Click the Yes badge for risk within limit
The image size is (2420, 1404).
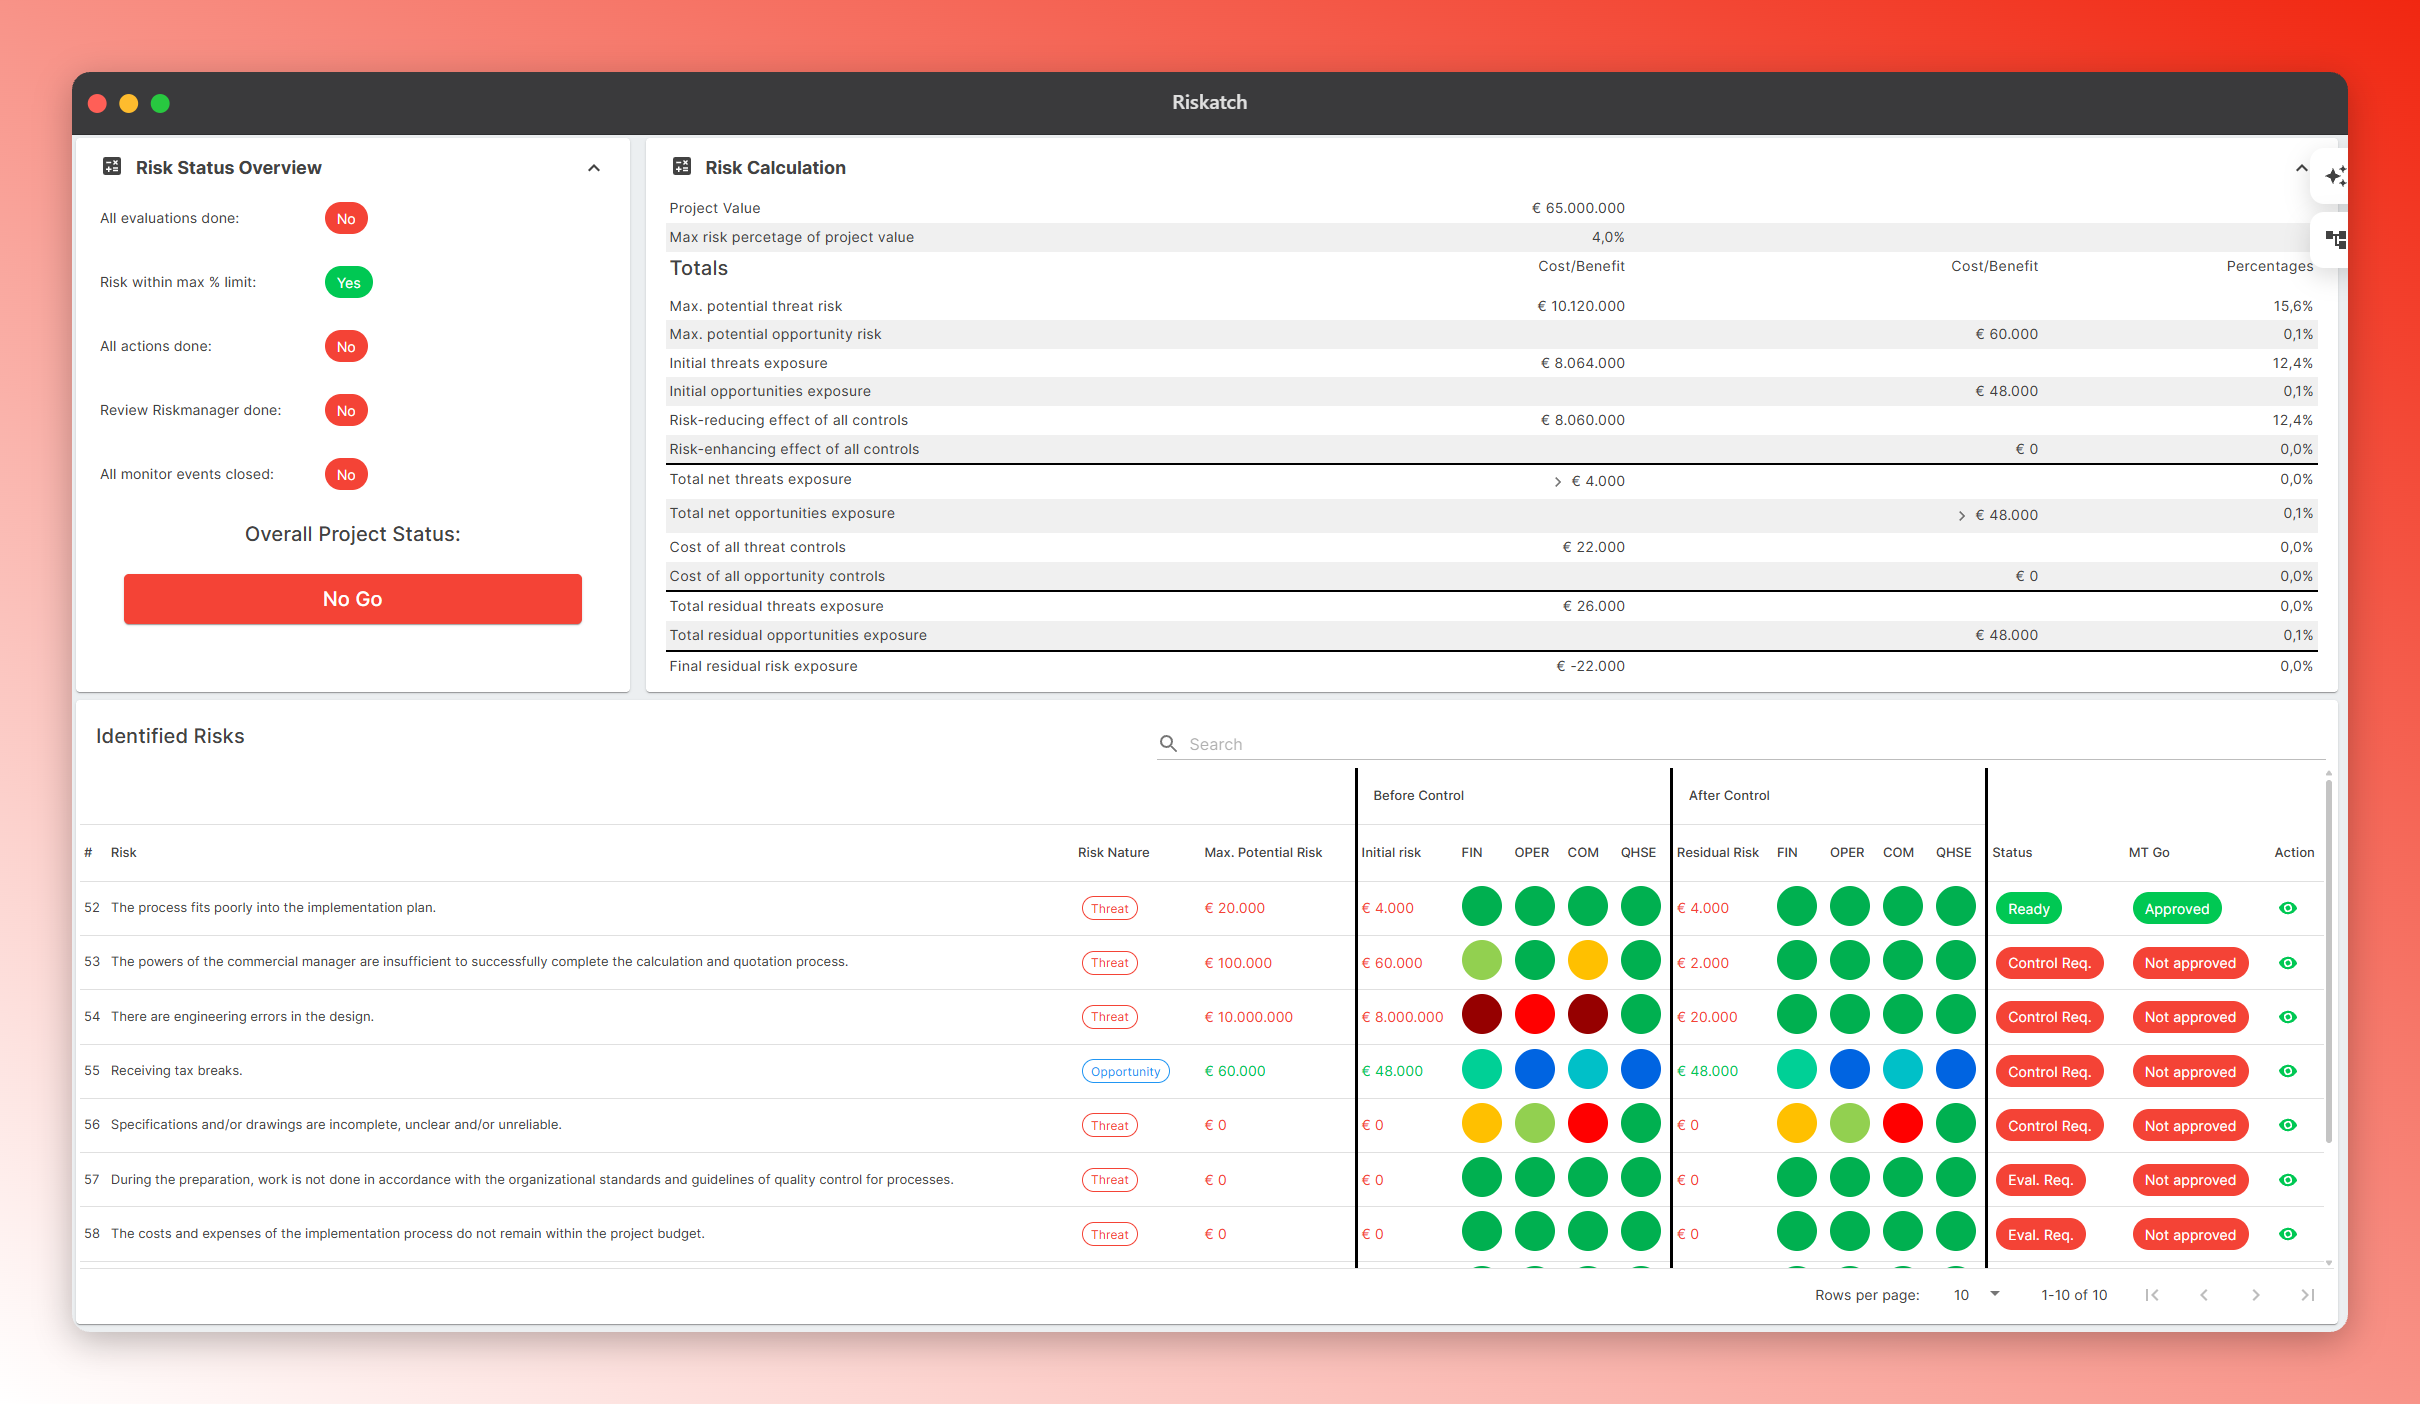coord(349,283)
